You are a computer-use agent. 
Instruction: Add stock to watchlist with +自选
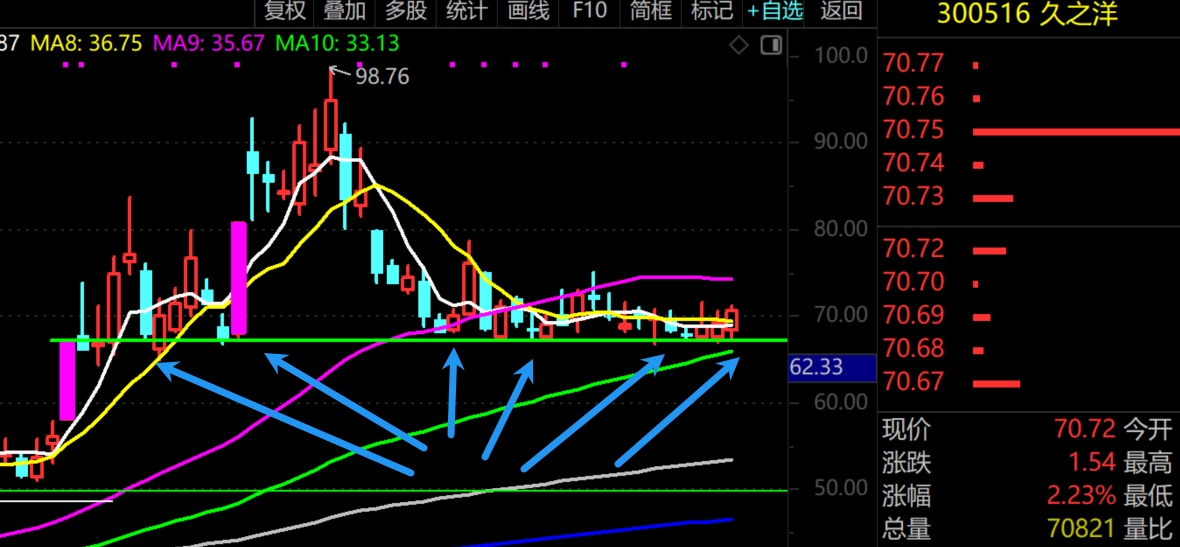click(775, 12)
